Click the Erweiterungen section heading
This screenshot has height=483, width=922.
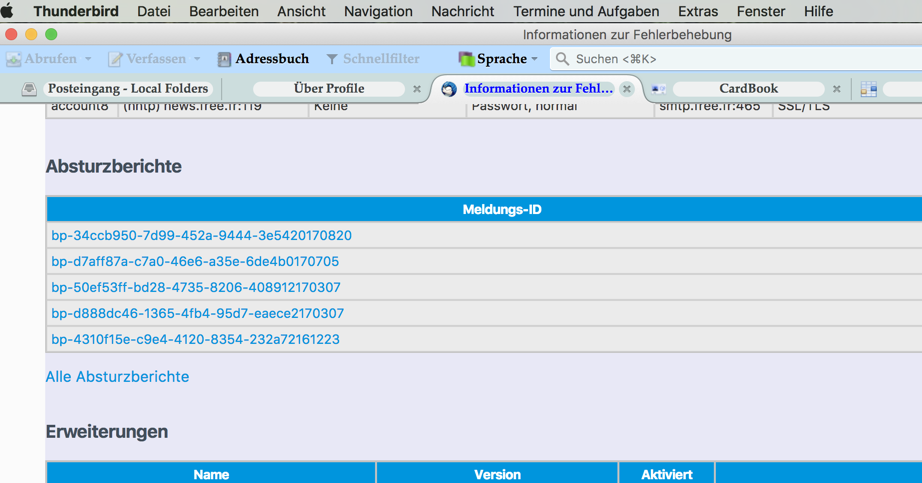(107, 432)
